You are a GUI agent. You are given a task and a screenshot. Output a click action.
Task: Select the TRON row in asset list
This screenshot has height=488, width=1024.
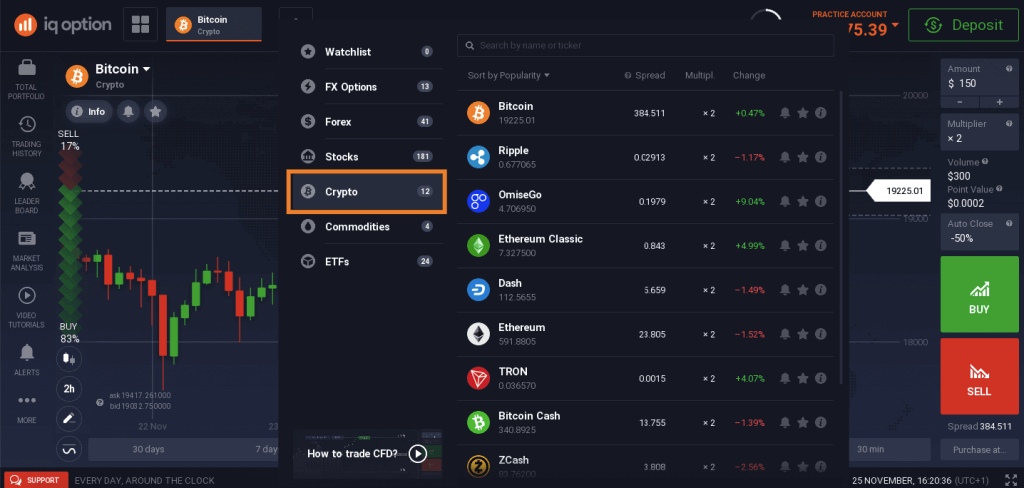pyautogui.click(x=645, y=378)
